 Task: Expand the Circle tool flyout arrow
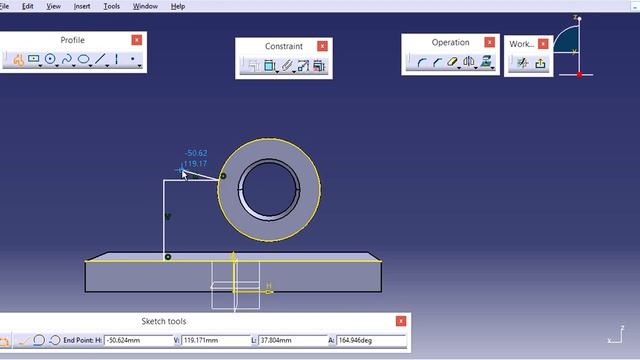(x=57, y=66)
